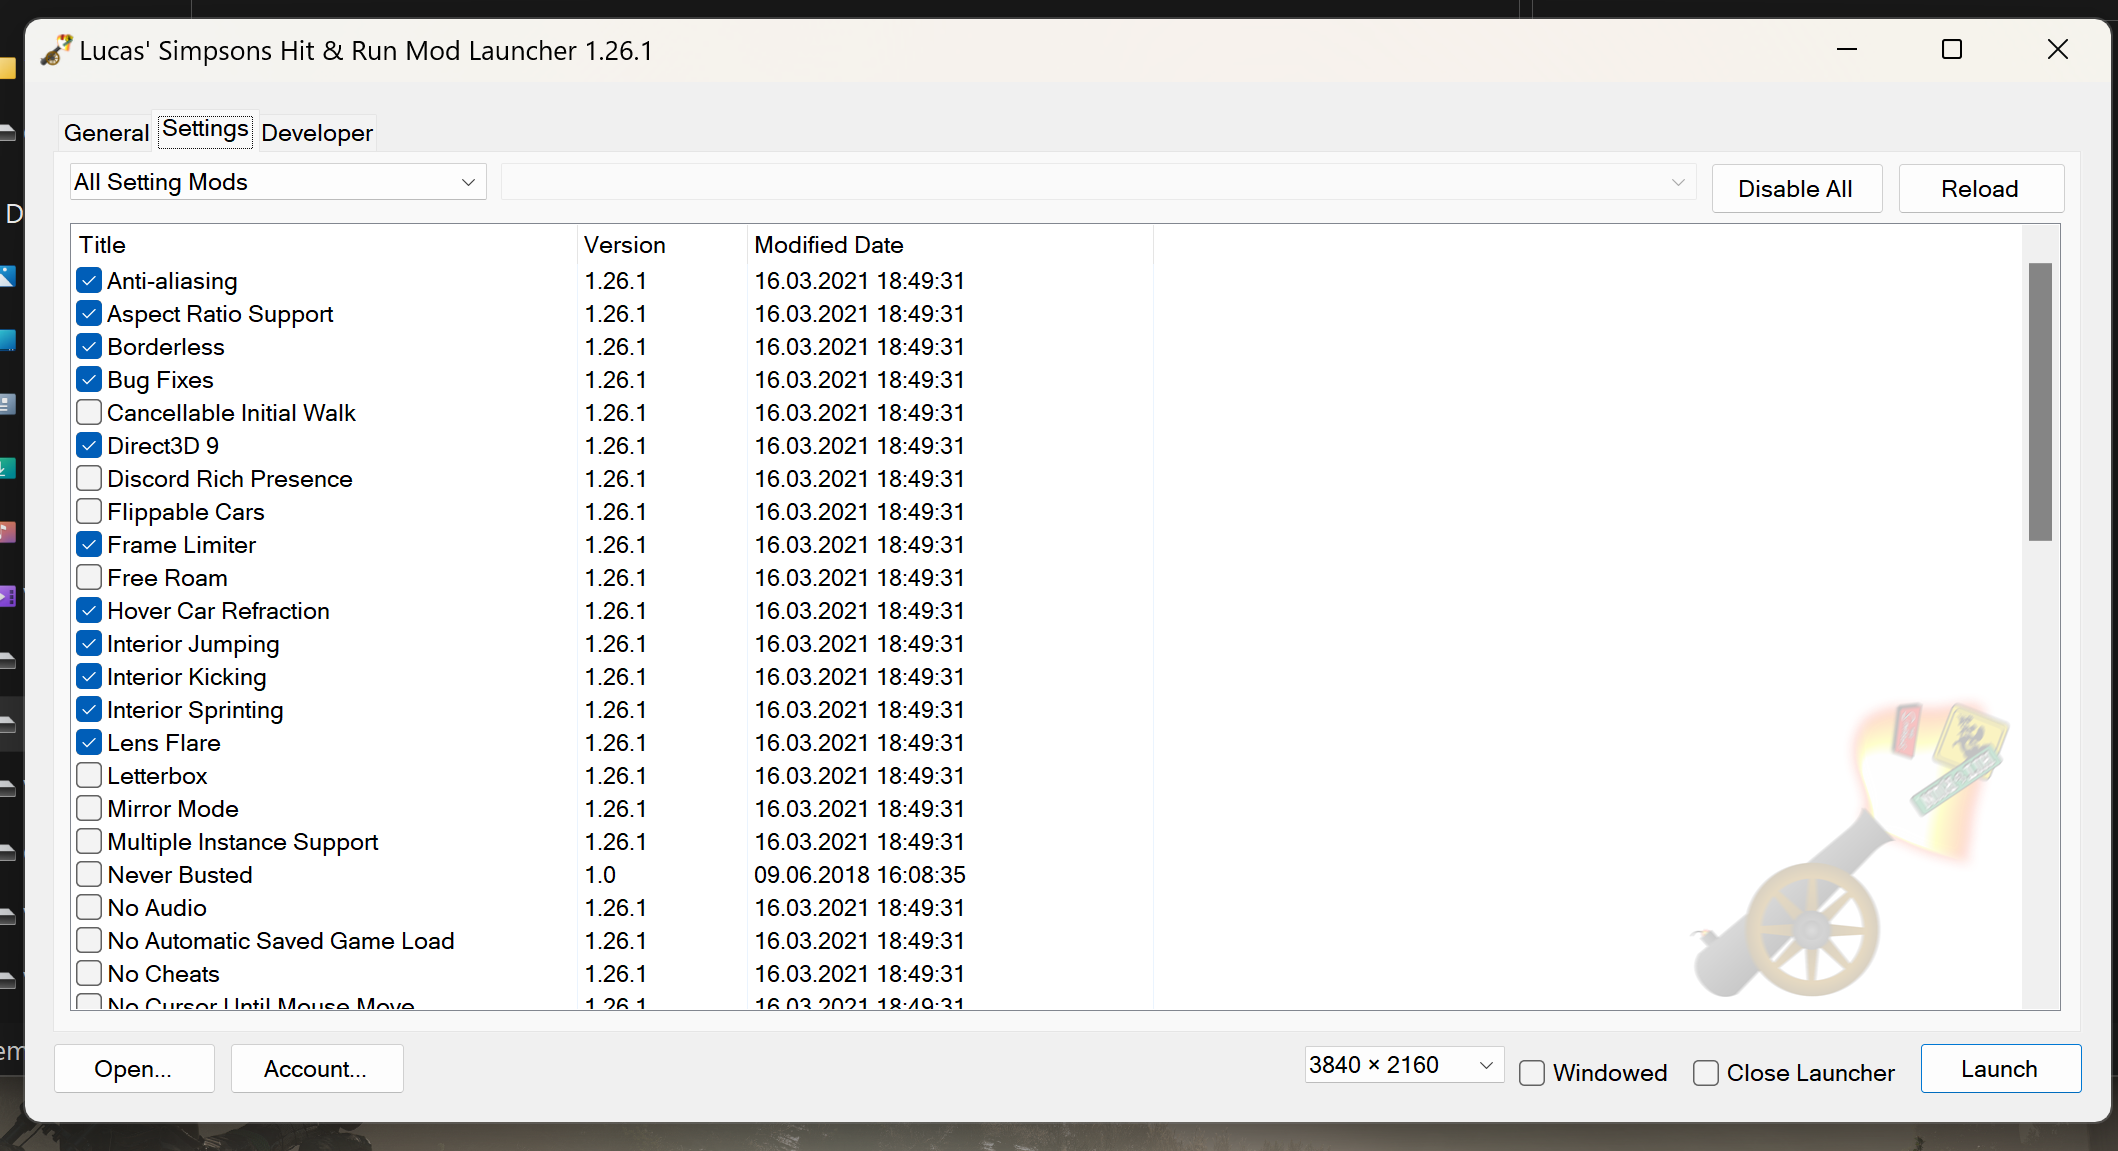2118x1151 pixels.
Task: Uncheck the Anti-aliasing mod
Action: pyautogui.click(x=89, y=281)
